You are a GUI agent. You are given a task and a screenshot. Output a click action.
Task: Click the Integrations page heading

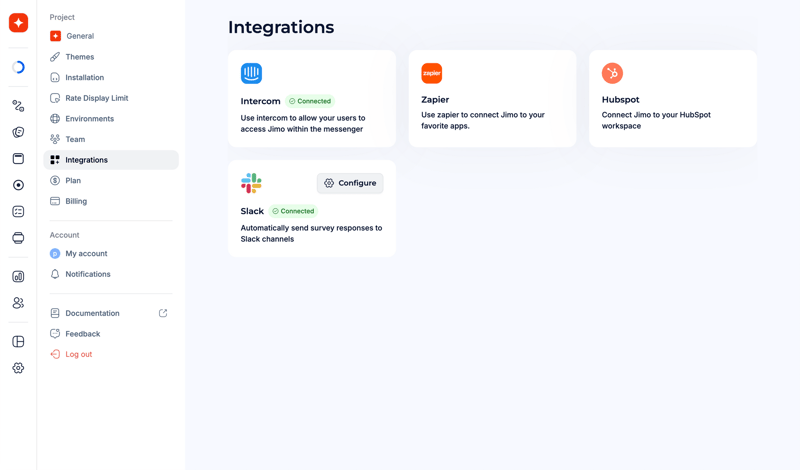(281, 27)
